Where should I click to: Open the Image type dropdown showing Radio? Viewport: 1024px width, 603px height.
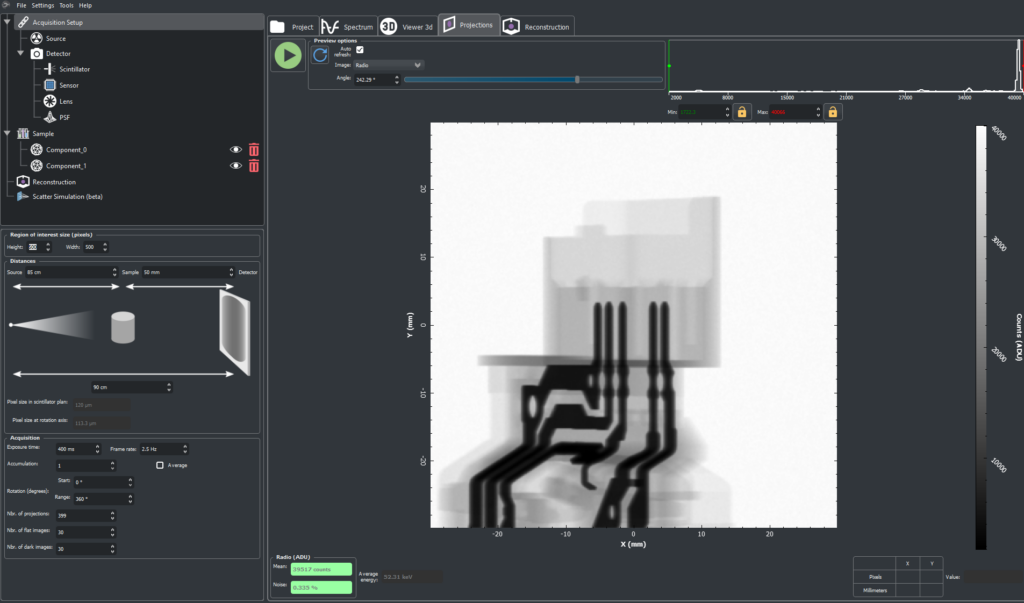(x=389, y=65)
